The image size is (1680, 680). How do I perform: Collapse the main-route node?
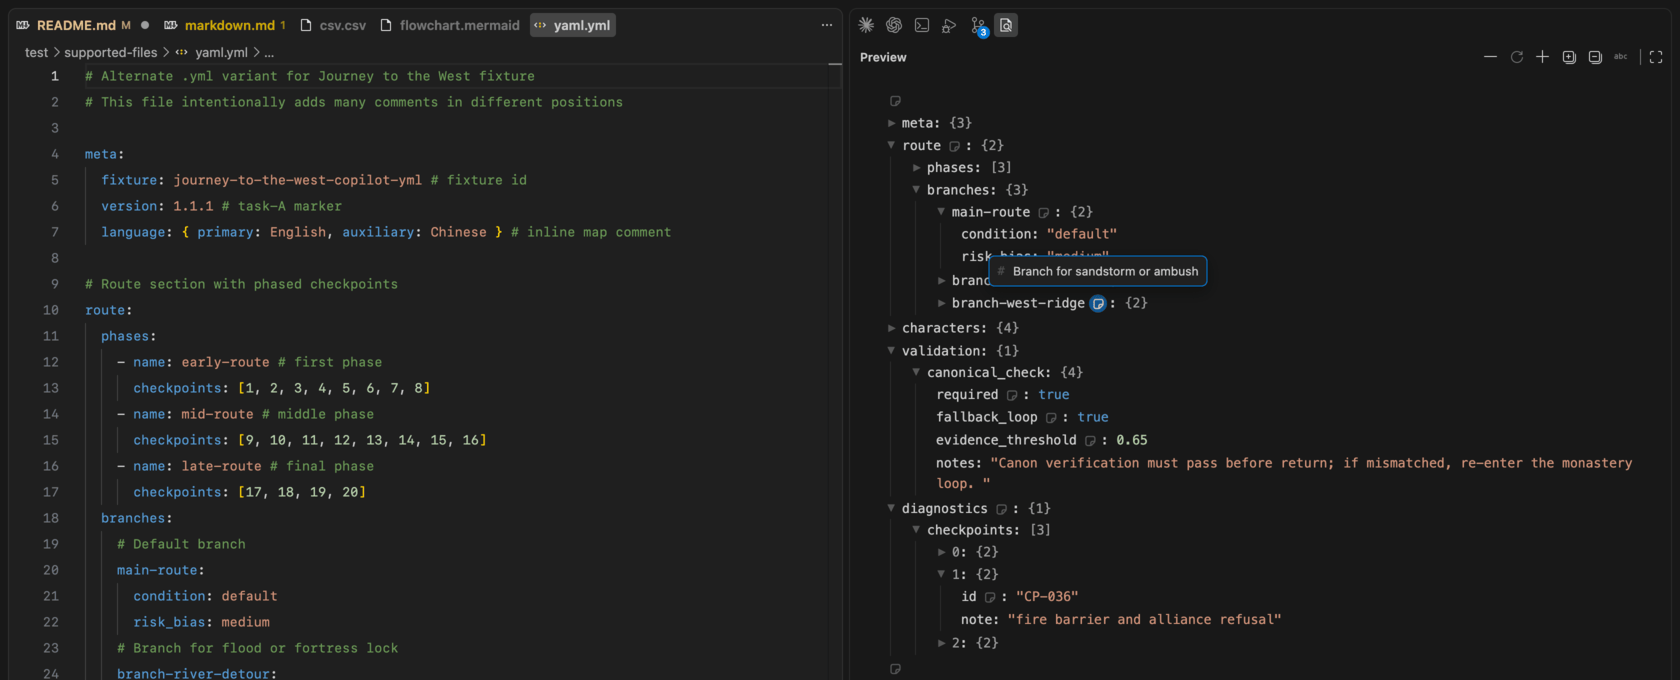pos(941,211)
